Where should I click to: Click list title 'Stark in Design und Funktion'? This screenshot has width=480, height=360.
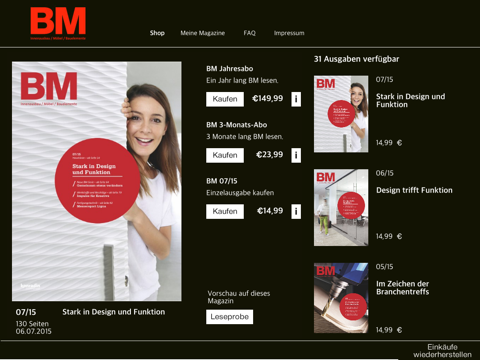(410, 100)
